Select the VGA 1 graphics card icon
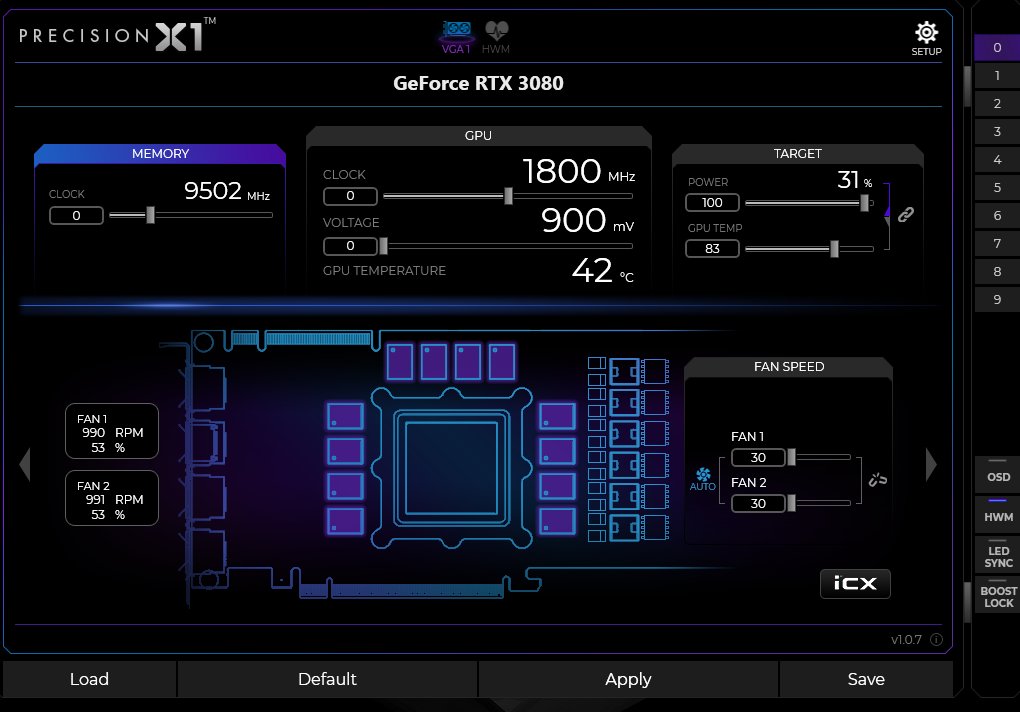This screenshot has width=1020, height=712. coord(456,37)
